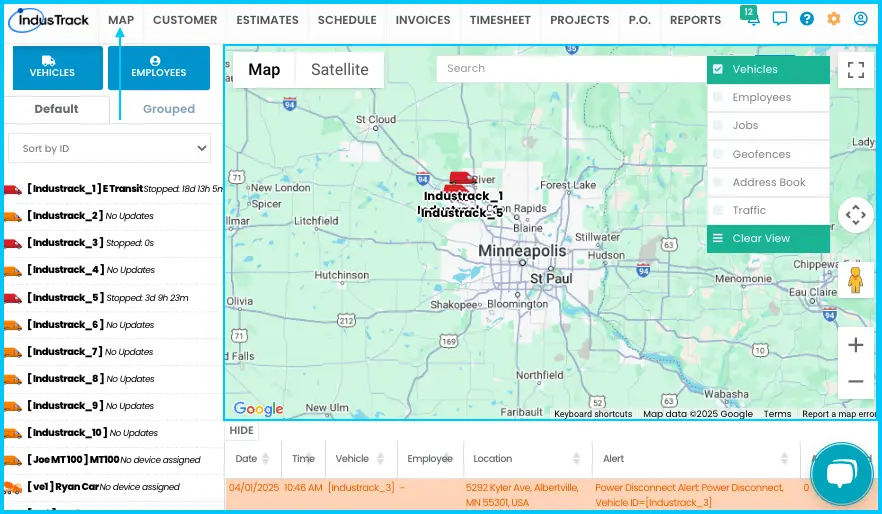
Task: Open Keyboard shortcuts link
Action: (593, 414)
